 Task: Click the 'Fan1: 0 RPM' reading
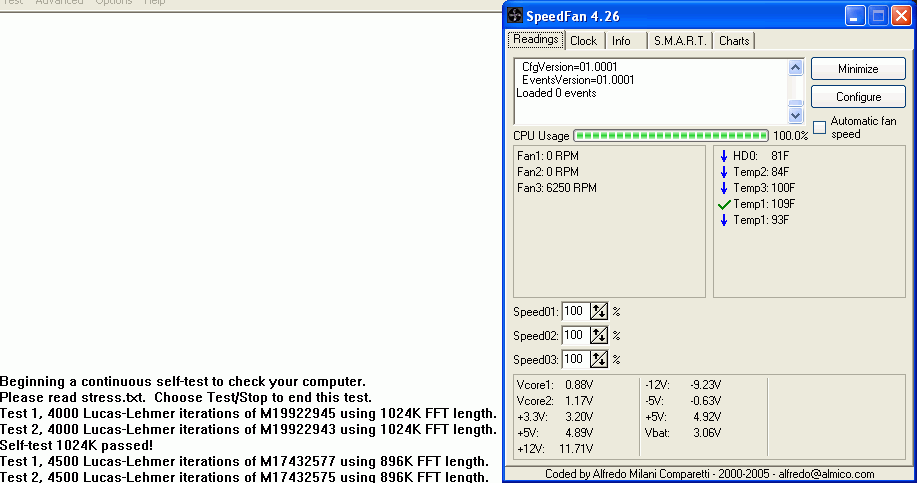click(x=547, y=156)
